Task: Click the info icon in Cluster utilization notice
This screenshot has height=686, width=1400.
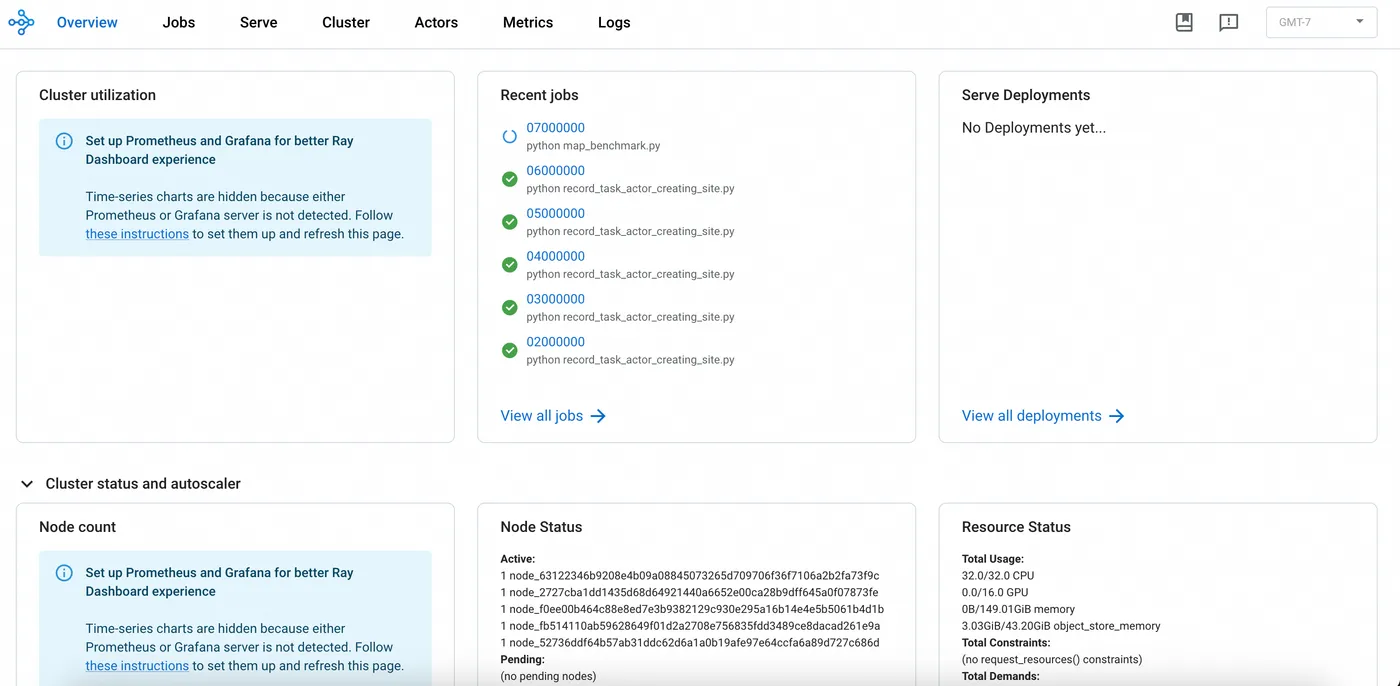Action: coord(64,141)
